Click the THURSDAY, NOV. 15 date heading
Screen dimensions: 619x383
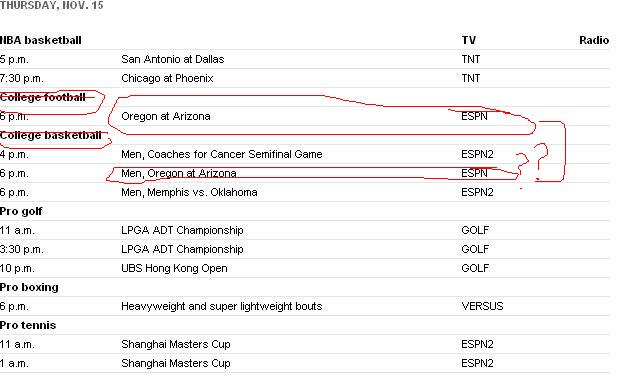[x=52, y=6]
